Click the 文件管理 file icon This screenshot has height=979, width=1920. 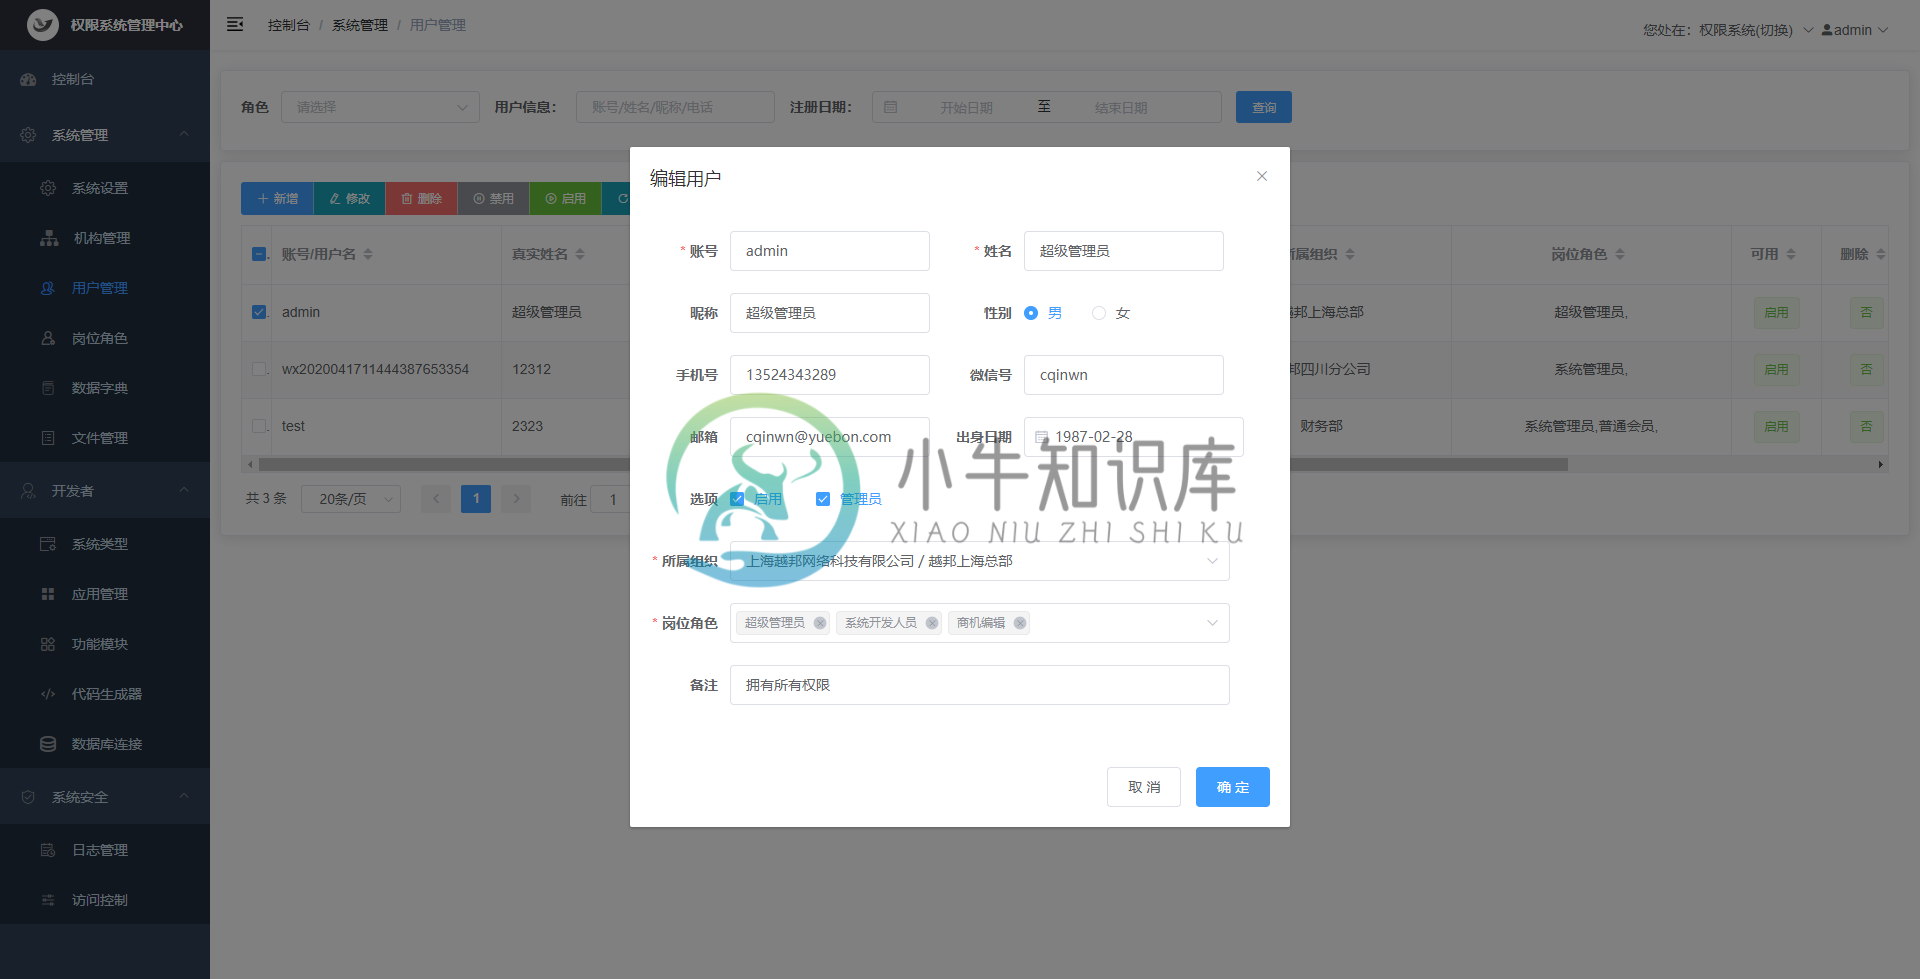(48, 438)
